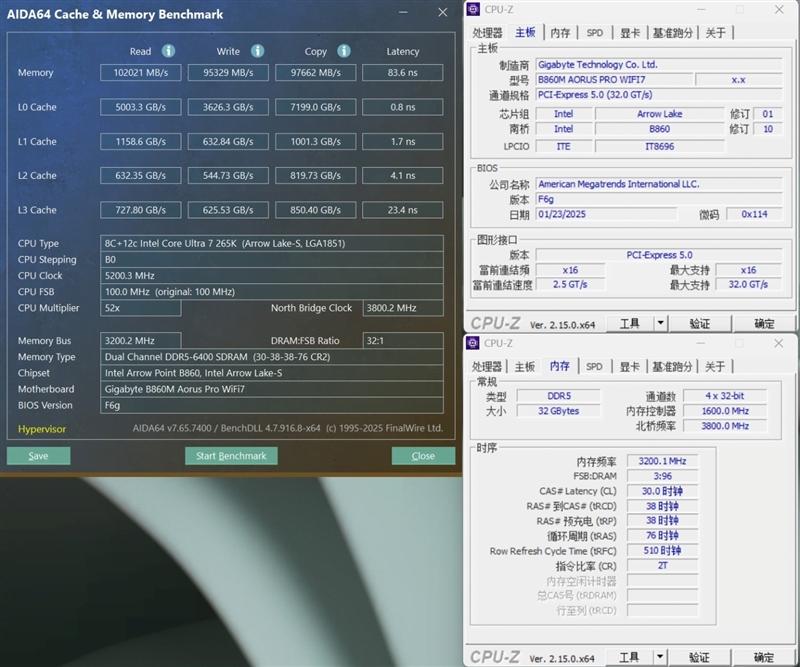The width and height of the screenshot is (800, 667).
Task: Open 基准跑分 tab in top CPU-Z window
Action: 672,33
